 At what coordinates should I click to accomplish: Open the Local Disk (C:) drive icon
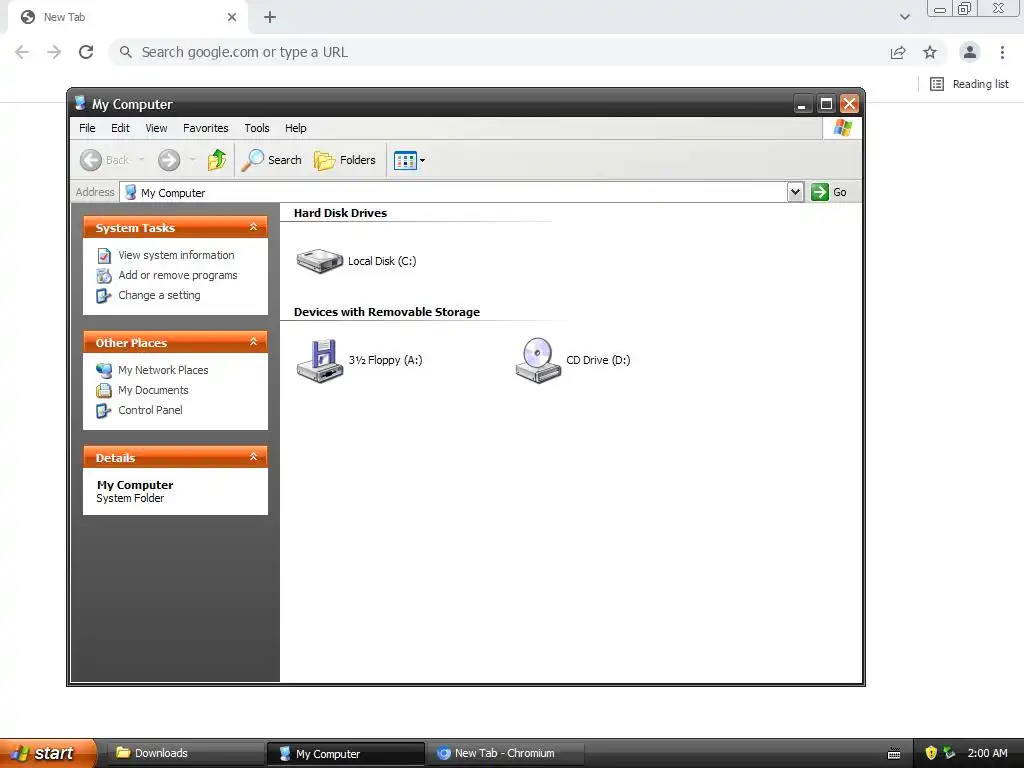pos(319,261)
